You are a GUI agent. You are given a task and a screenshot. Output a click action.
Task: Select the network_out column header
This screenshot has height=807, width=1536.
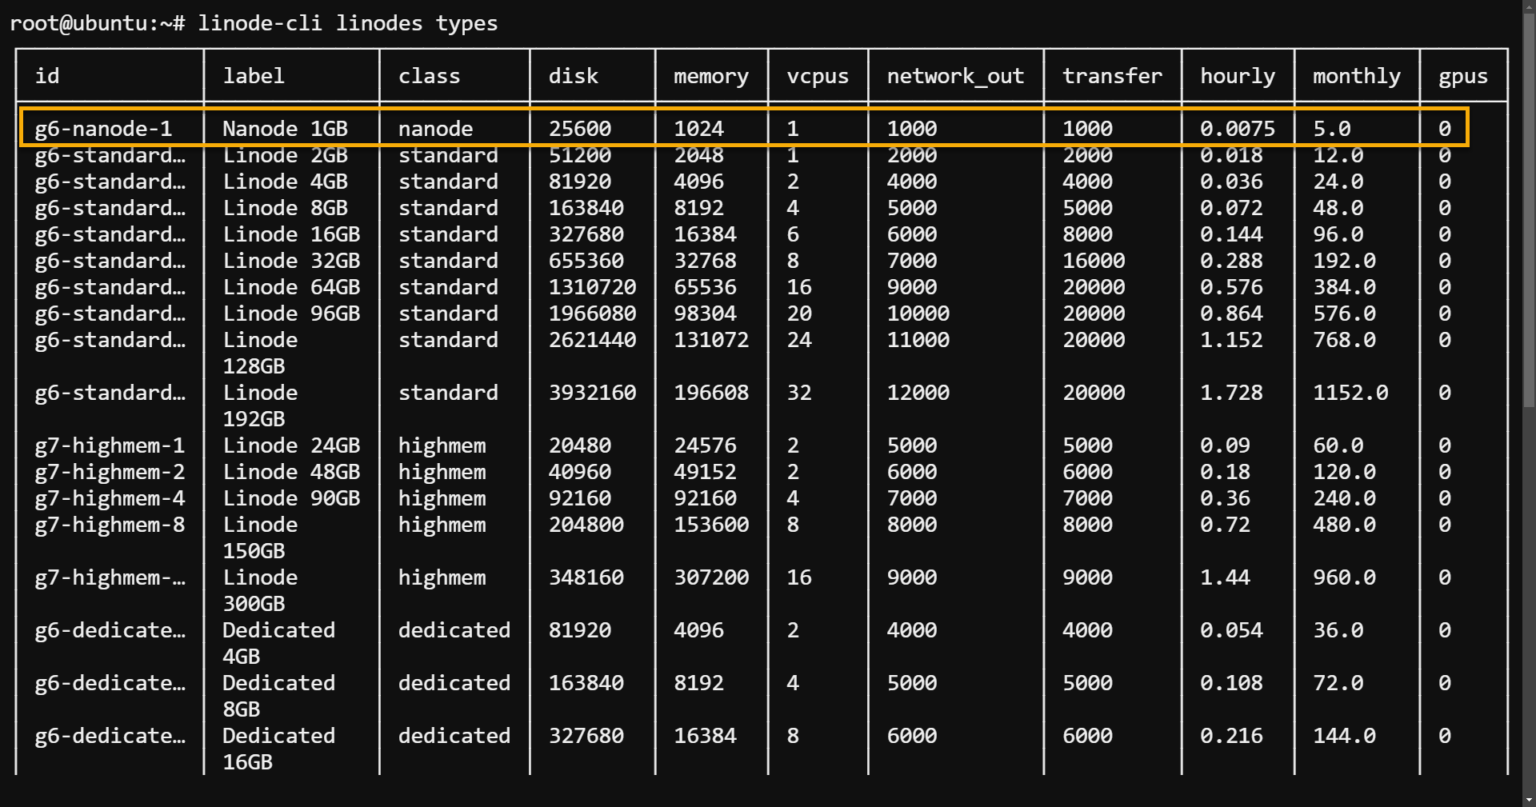[954, 75]
